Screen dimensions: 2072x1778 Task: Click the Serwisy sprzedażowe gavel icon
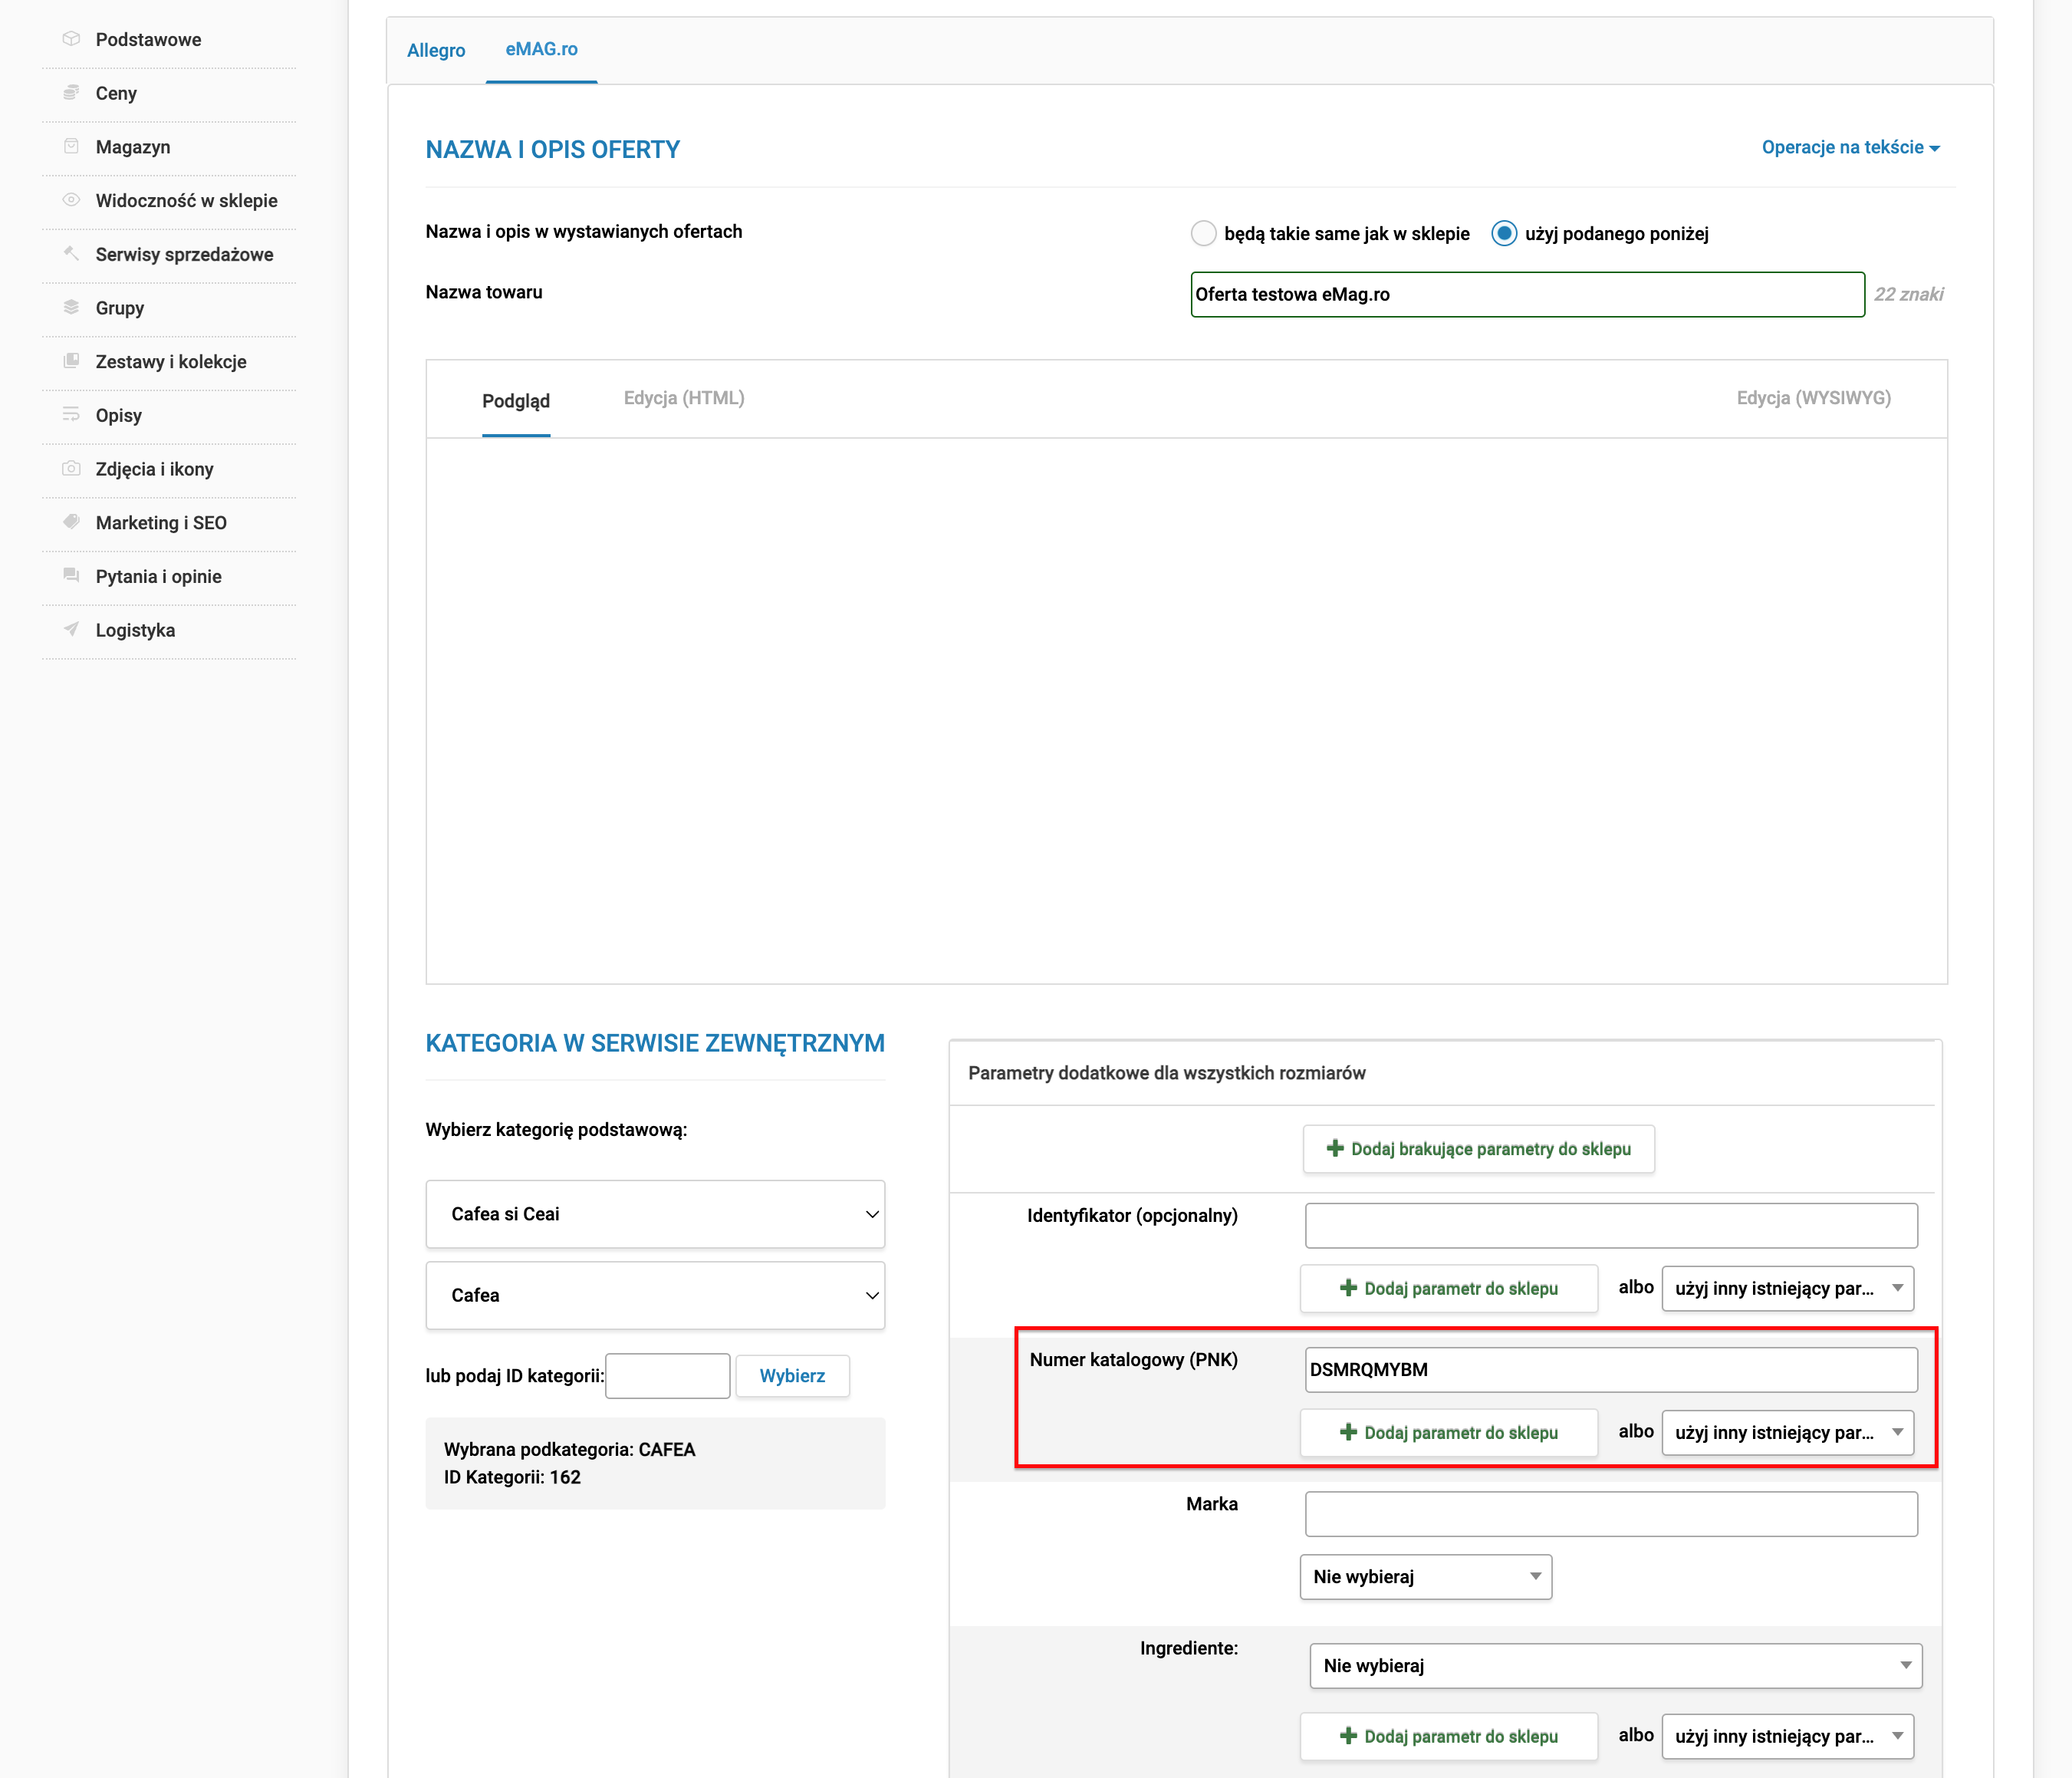71,253
